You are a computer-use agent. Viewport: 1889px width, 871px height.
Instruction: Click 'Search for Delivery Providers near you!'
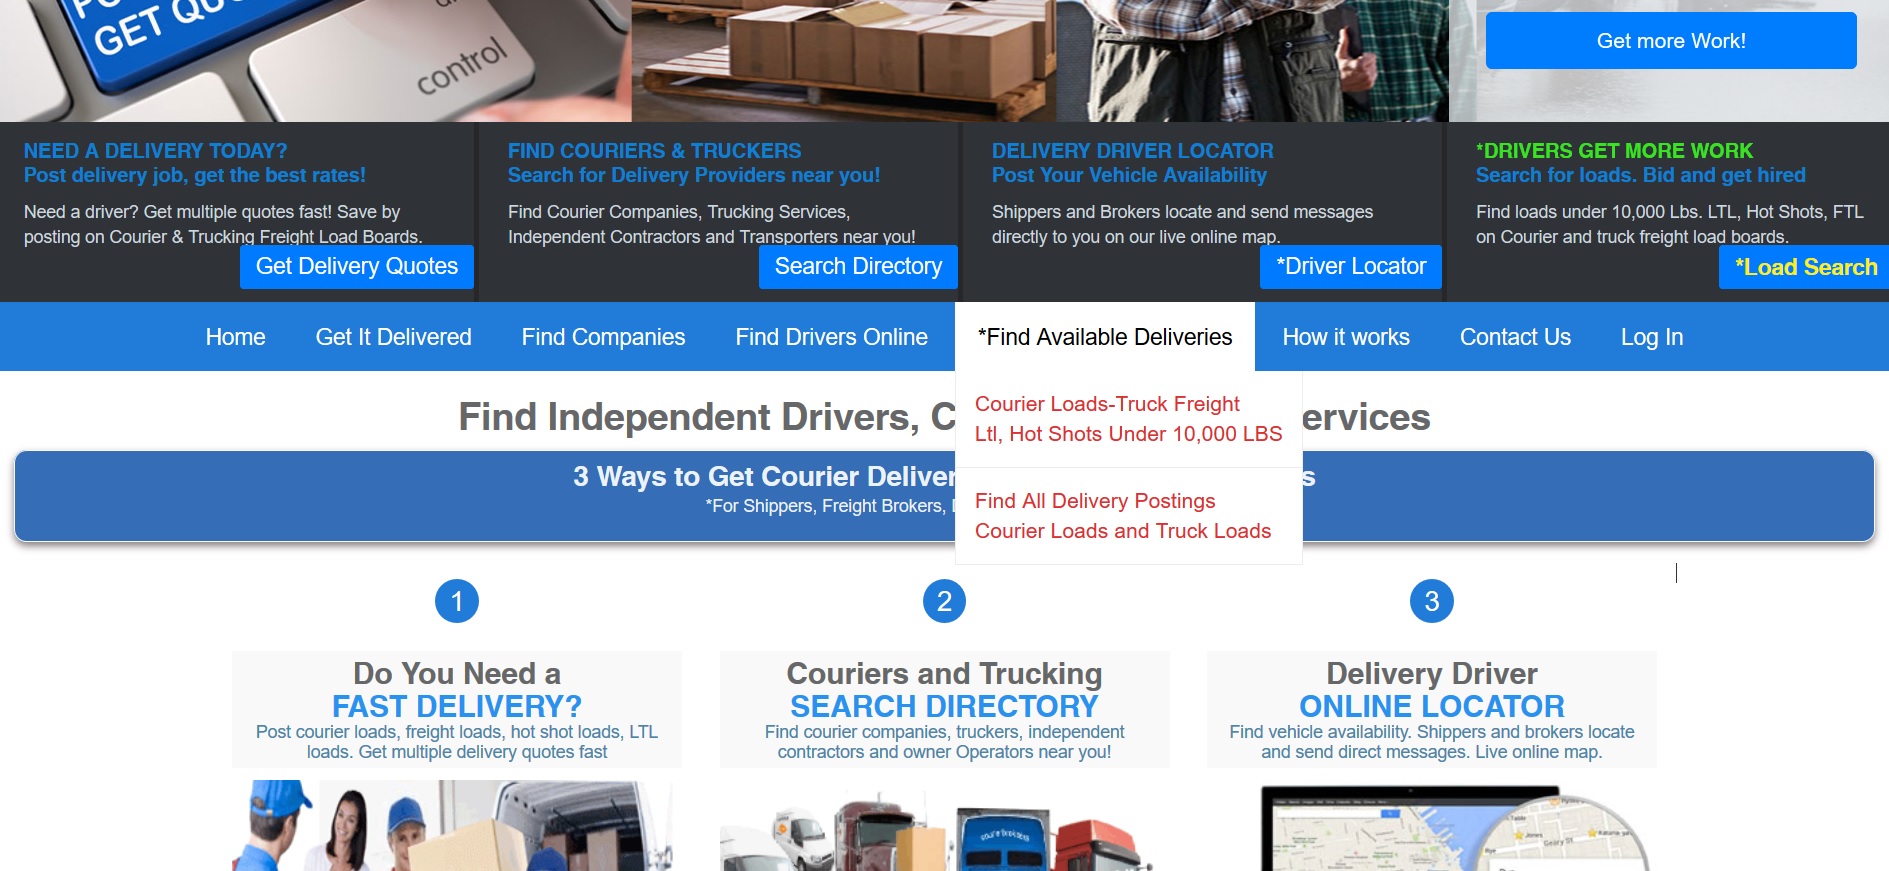pos(694,175)
